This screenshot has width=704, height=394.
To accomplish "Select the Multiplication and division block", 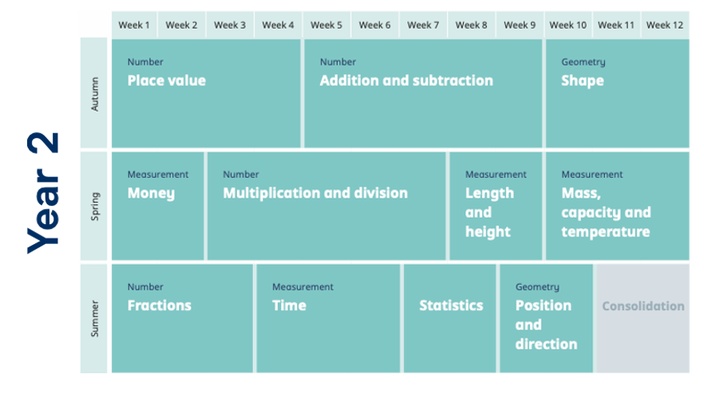I will 326,206.
